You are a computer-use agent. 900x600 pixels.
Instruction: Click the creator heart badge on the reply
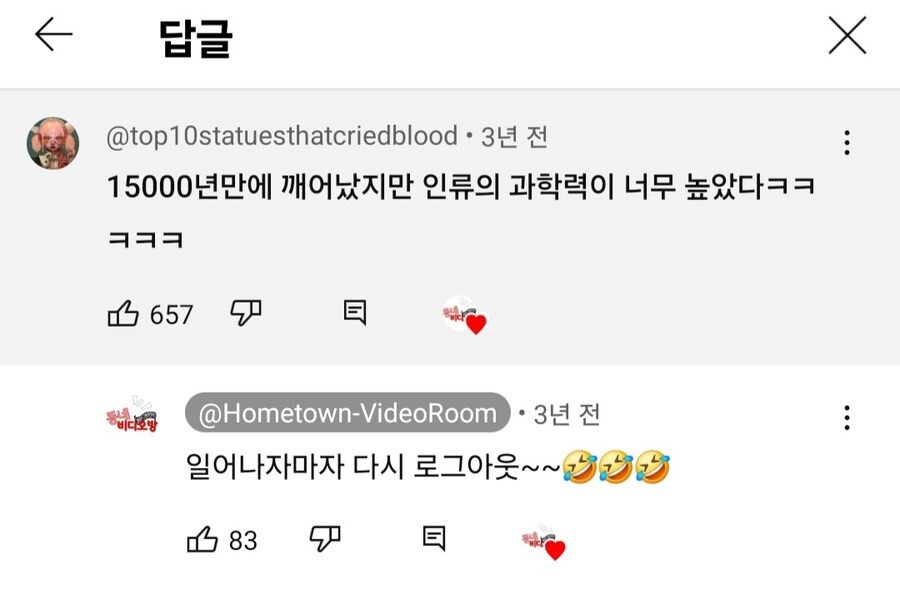tap(544, 541)
